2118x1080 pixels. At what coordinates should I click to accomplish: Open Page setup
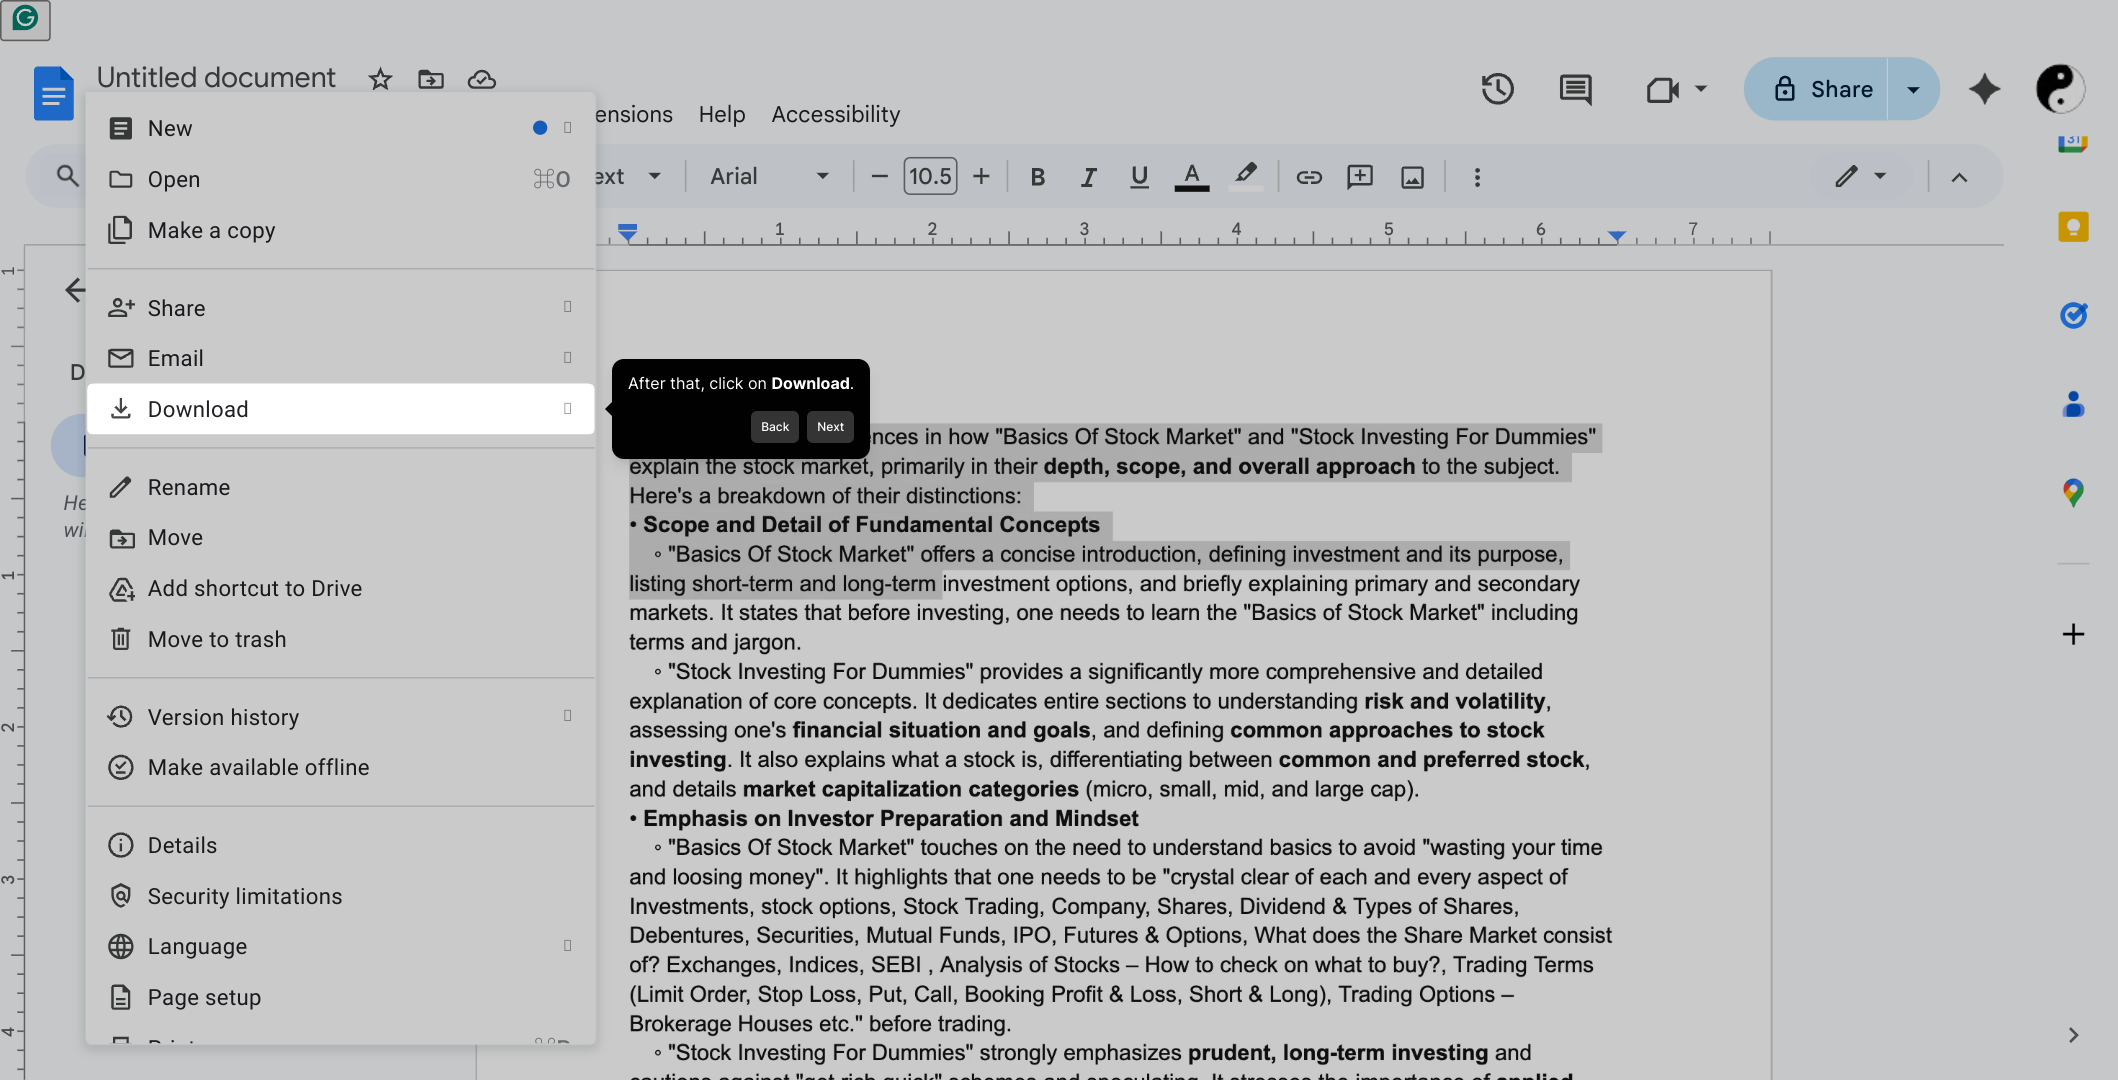[x=340, y=997]
